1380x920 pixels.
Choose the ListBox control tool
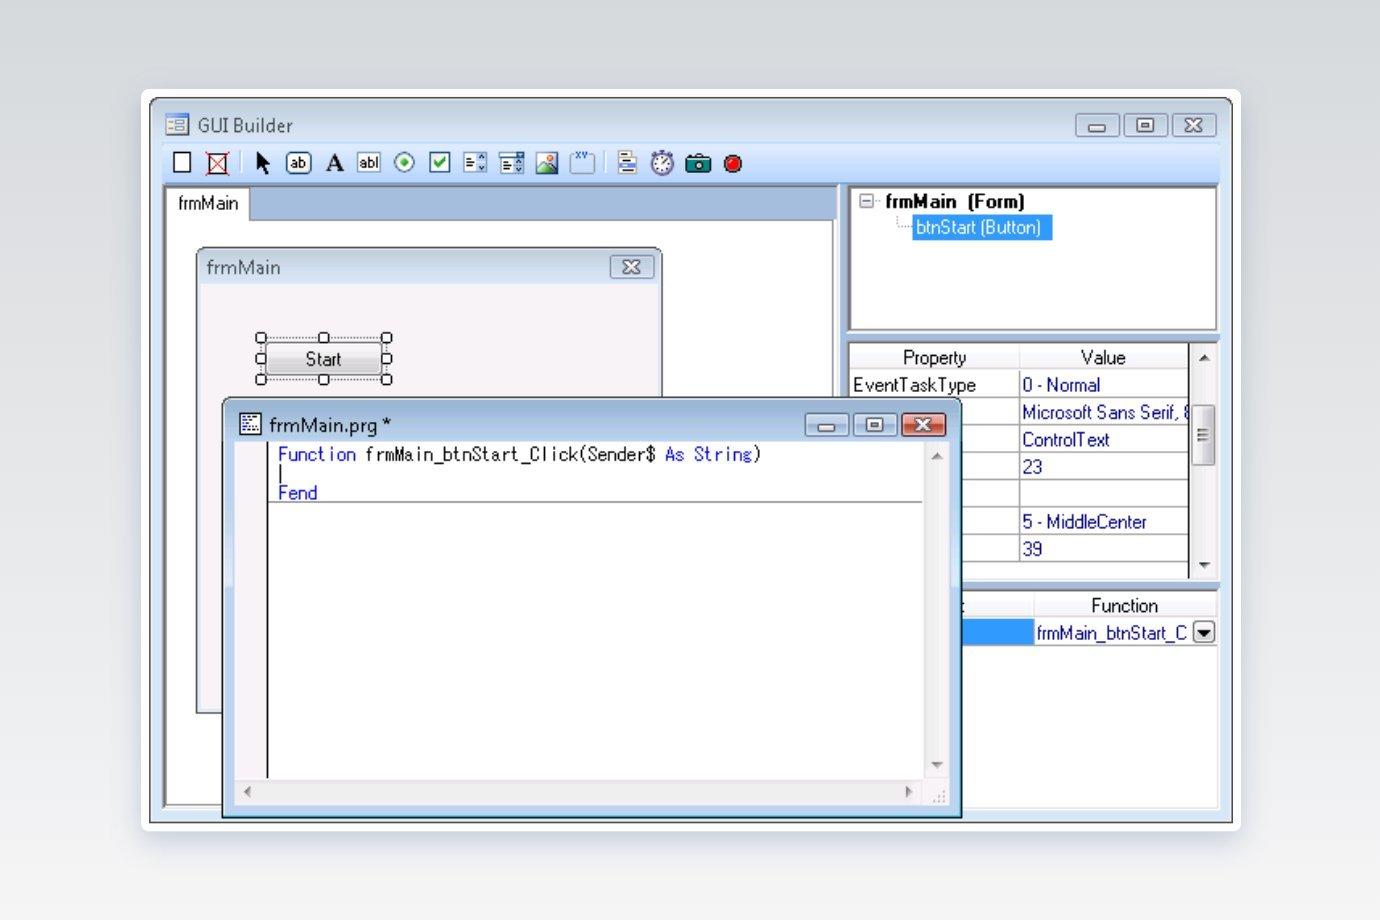475,163
